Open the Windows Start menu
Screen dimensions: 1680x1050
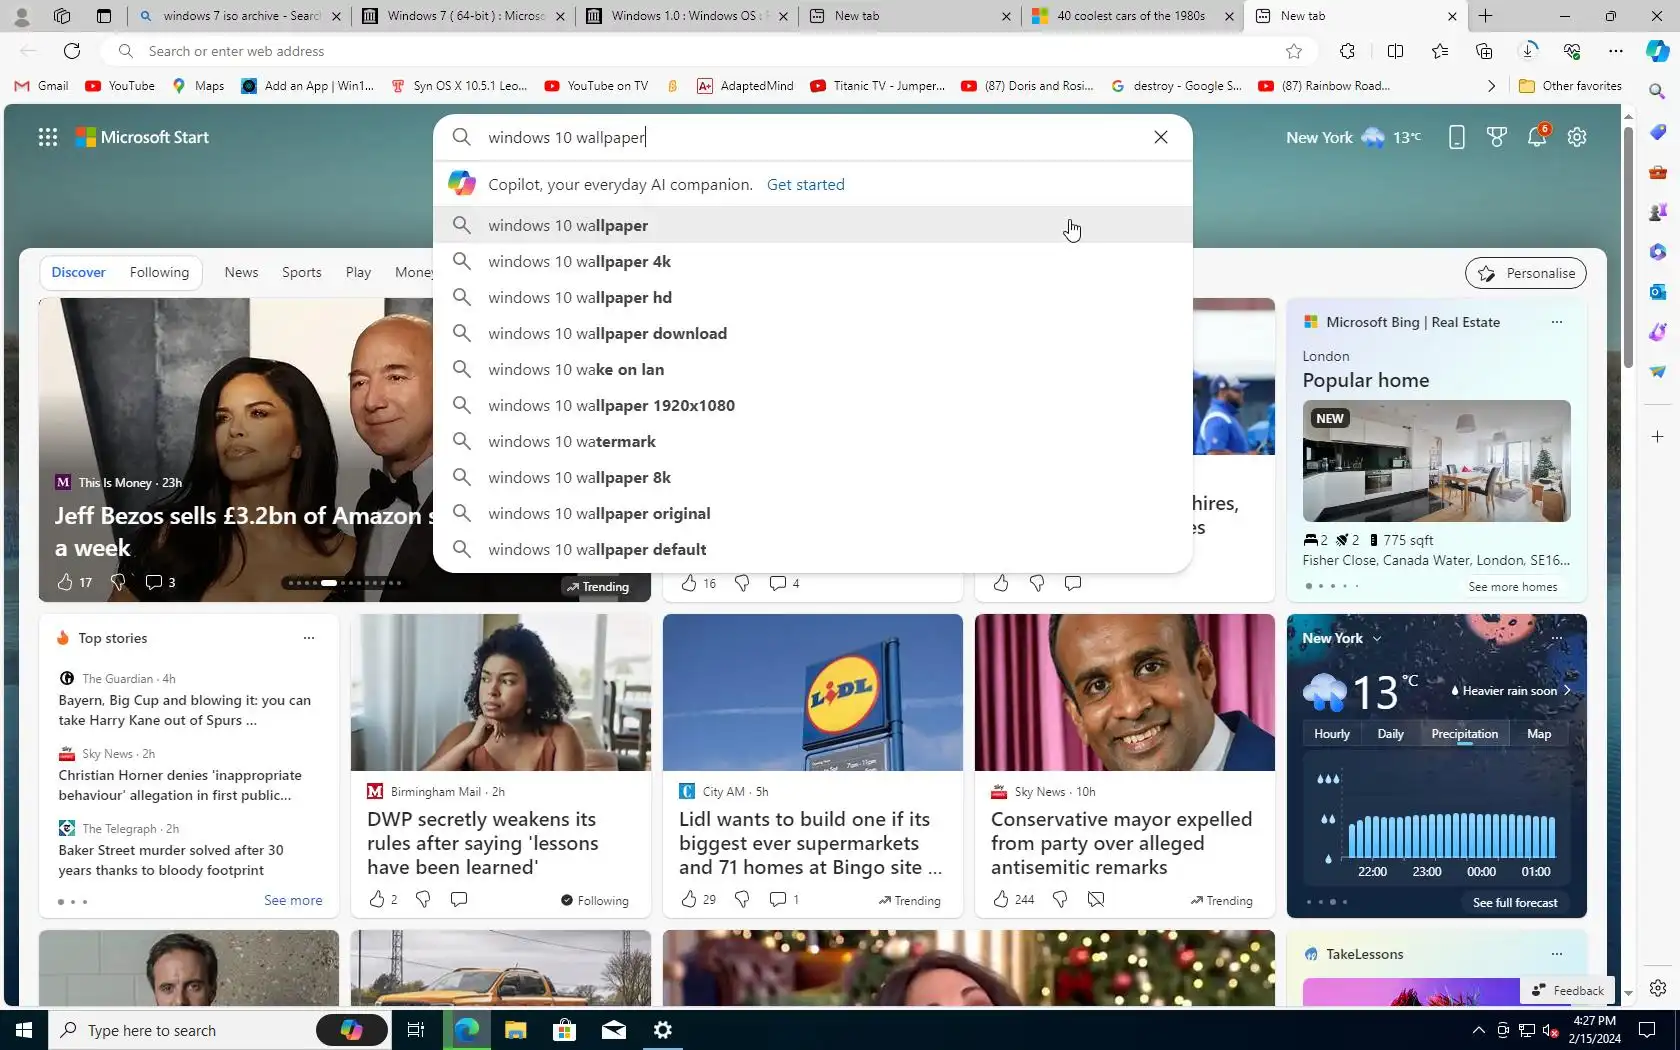pos(24,1030)
